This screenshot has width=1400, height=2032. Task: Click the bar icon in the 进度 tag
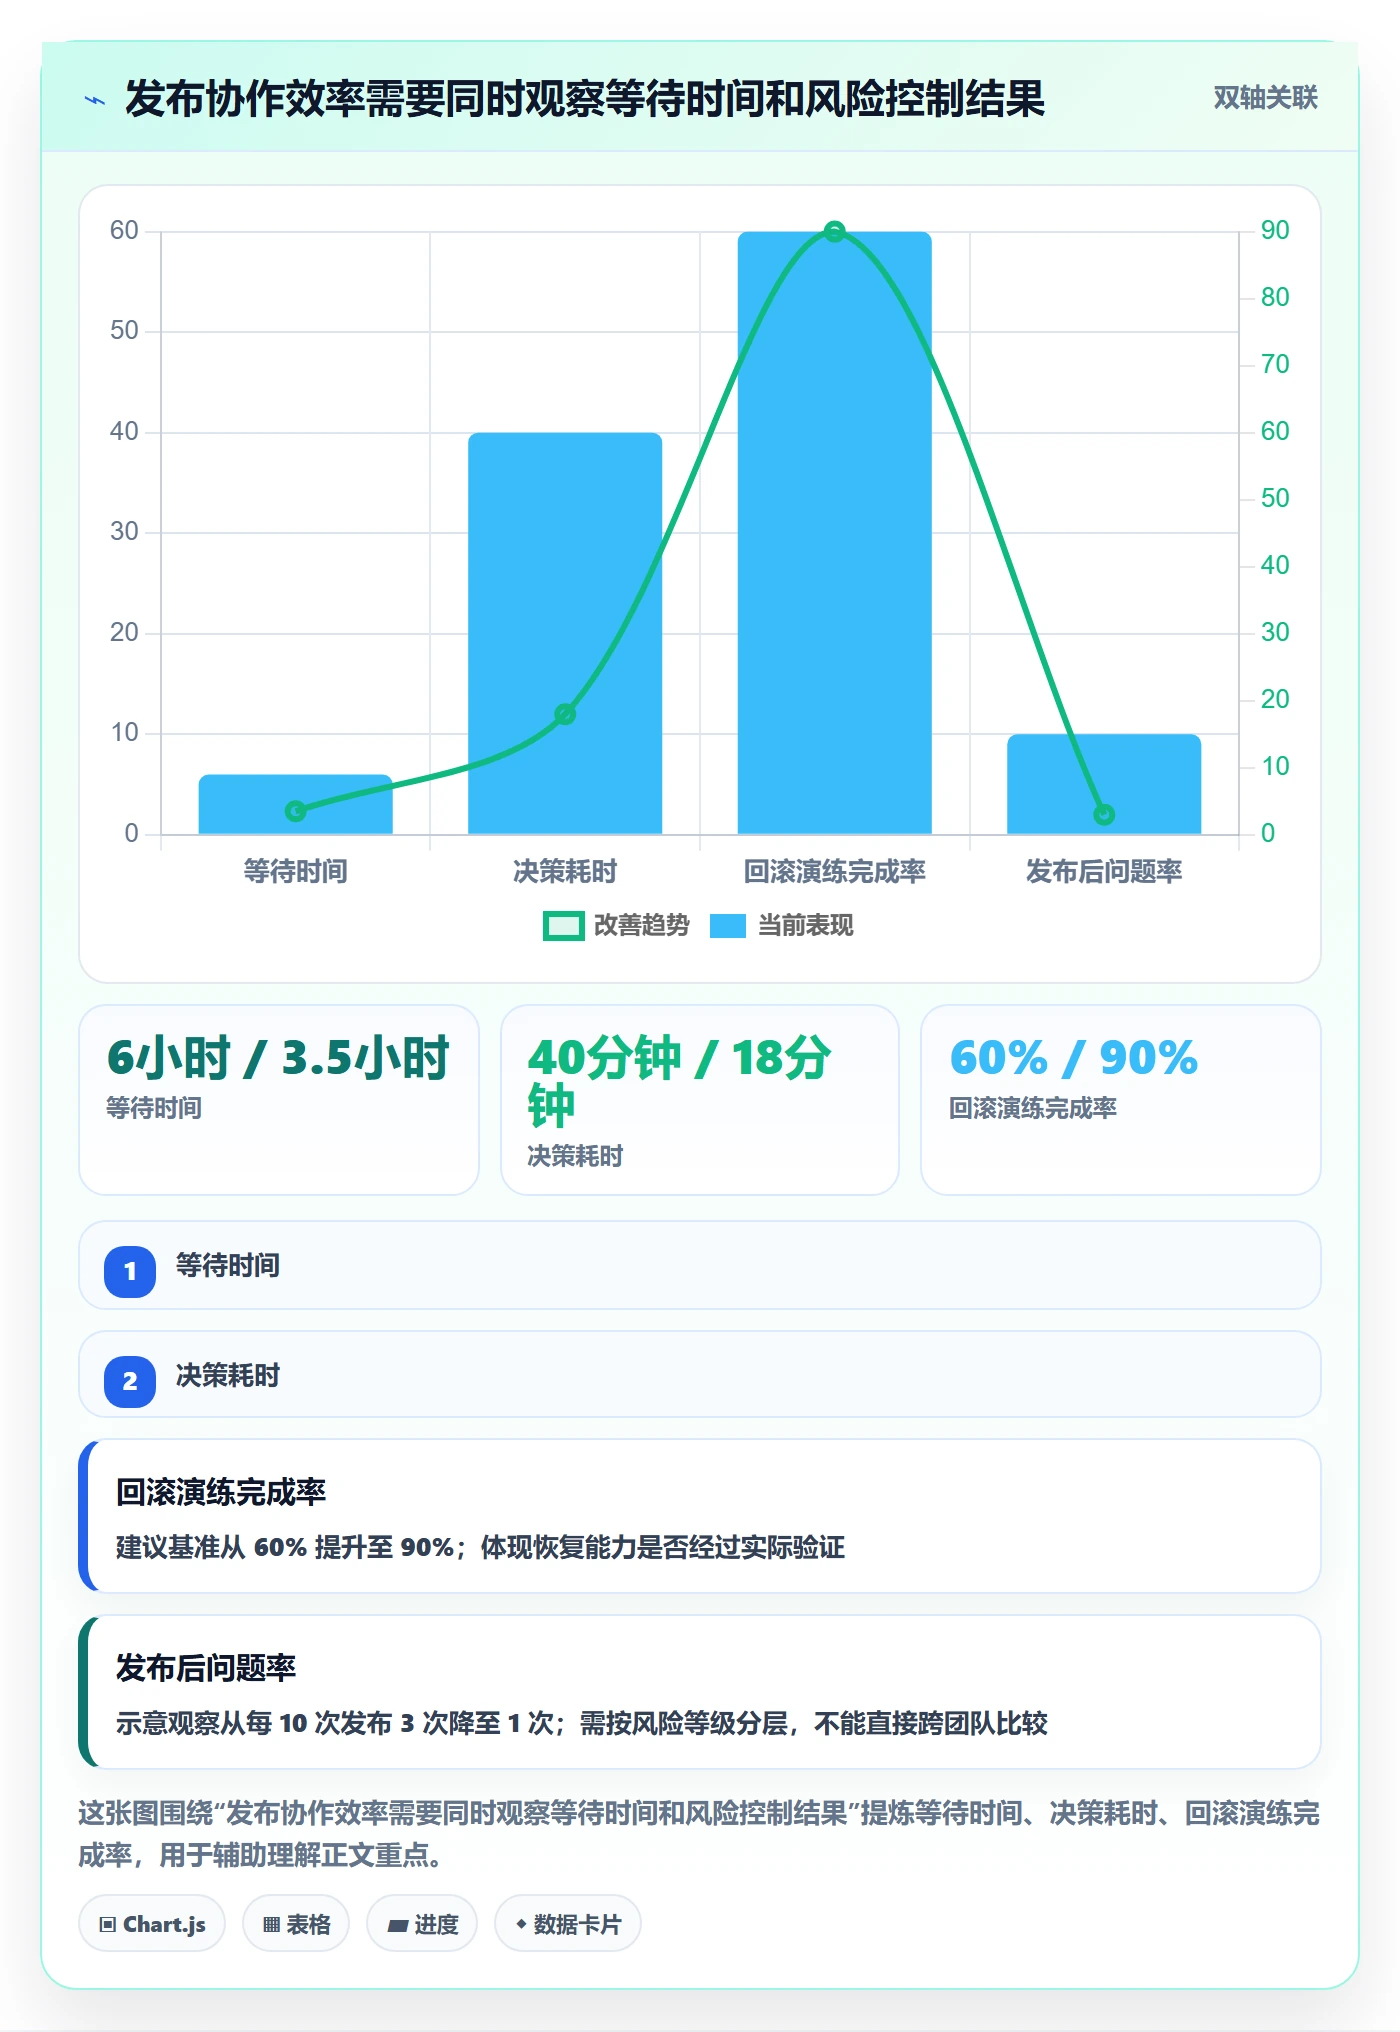point(398,1925)
